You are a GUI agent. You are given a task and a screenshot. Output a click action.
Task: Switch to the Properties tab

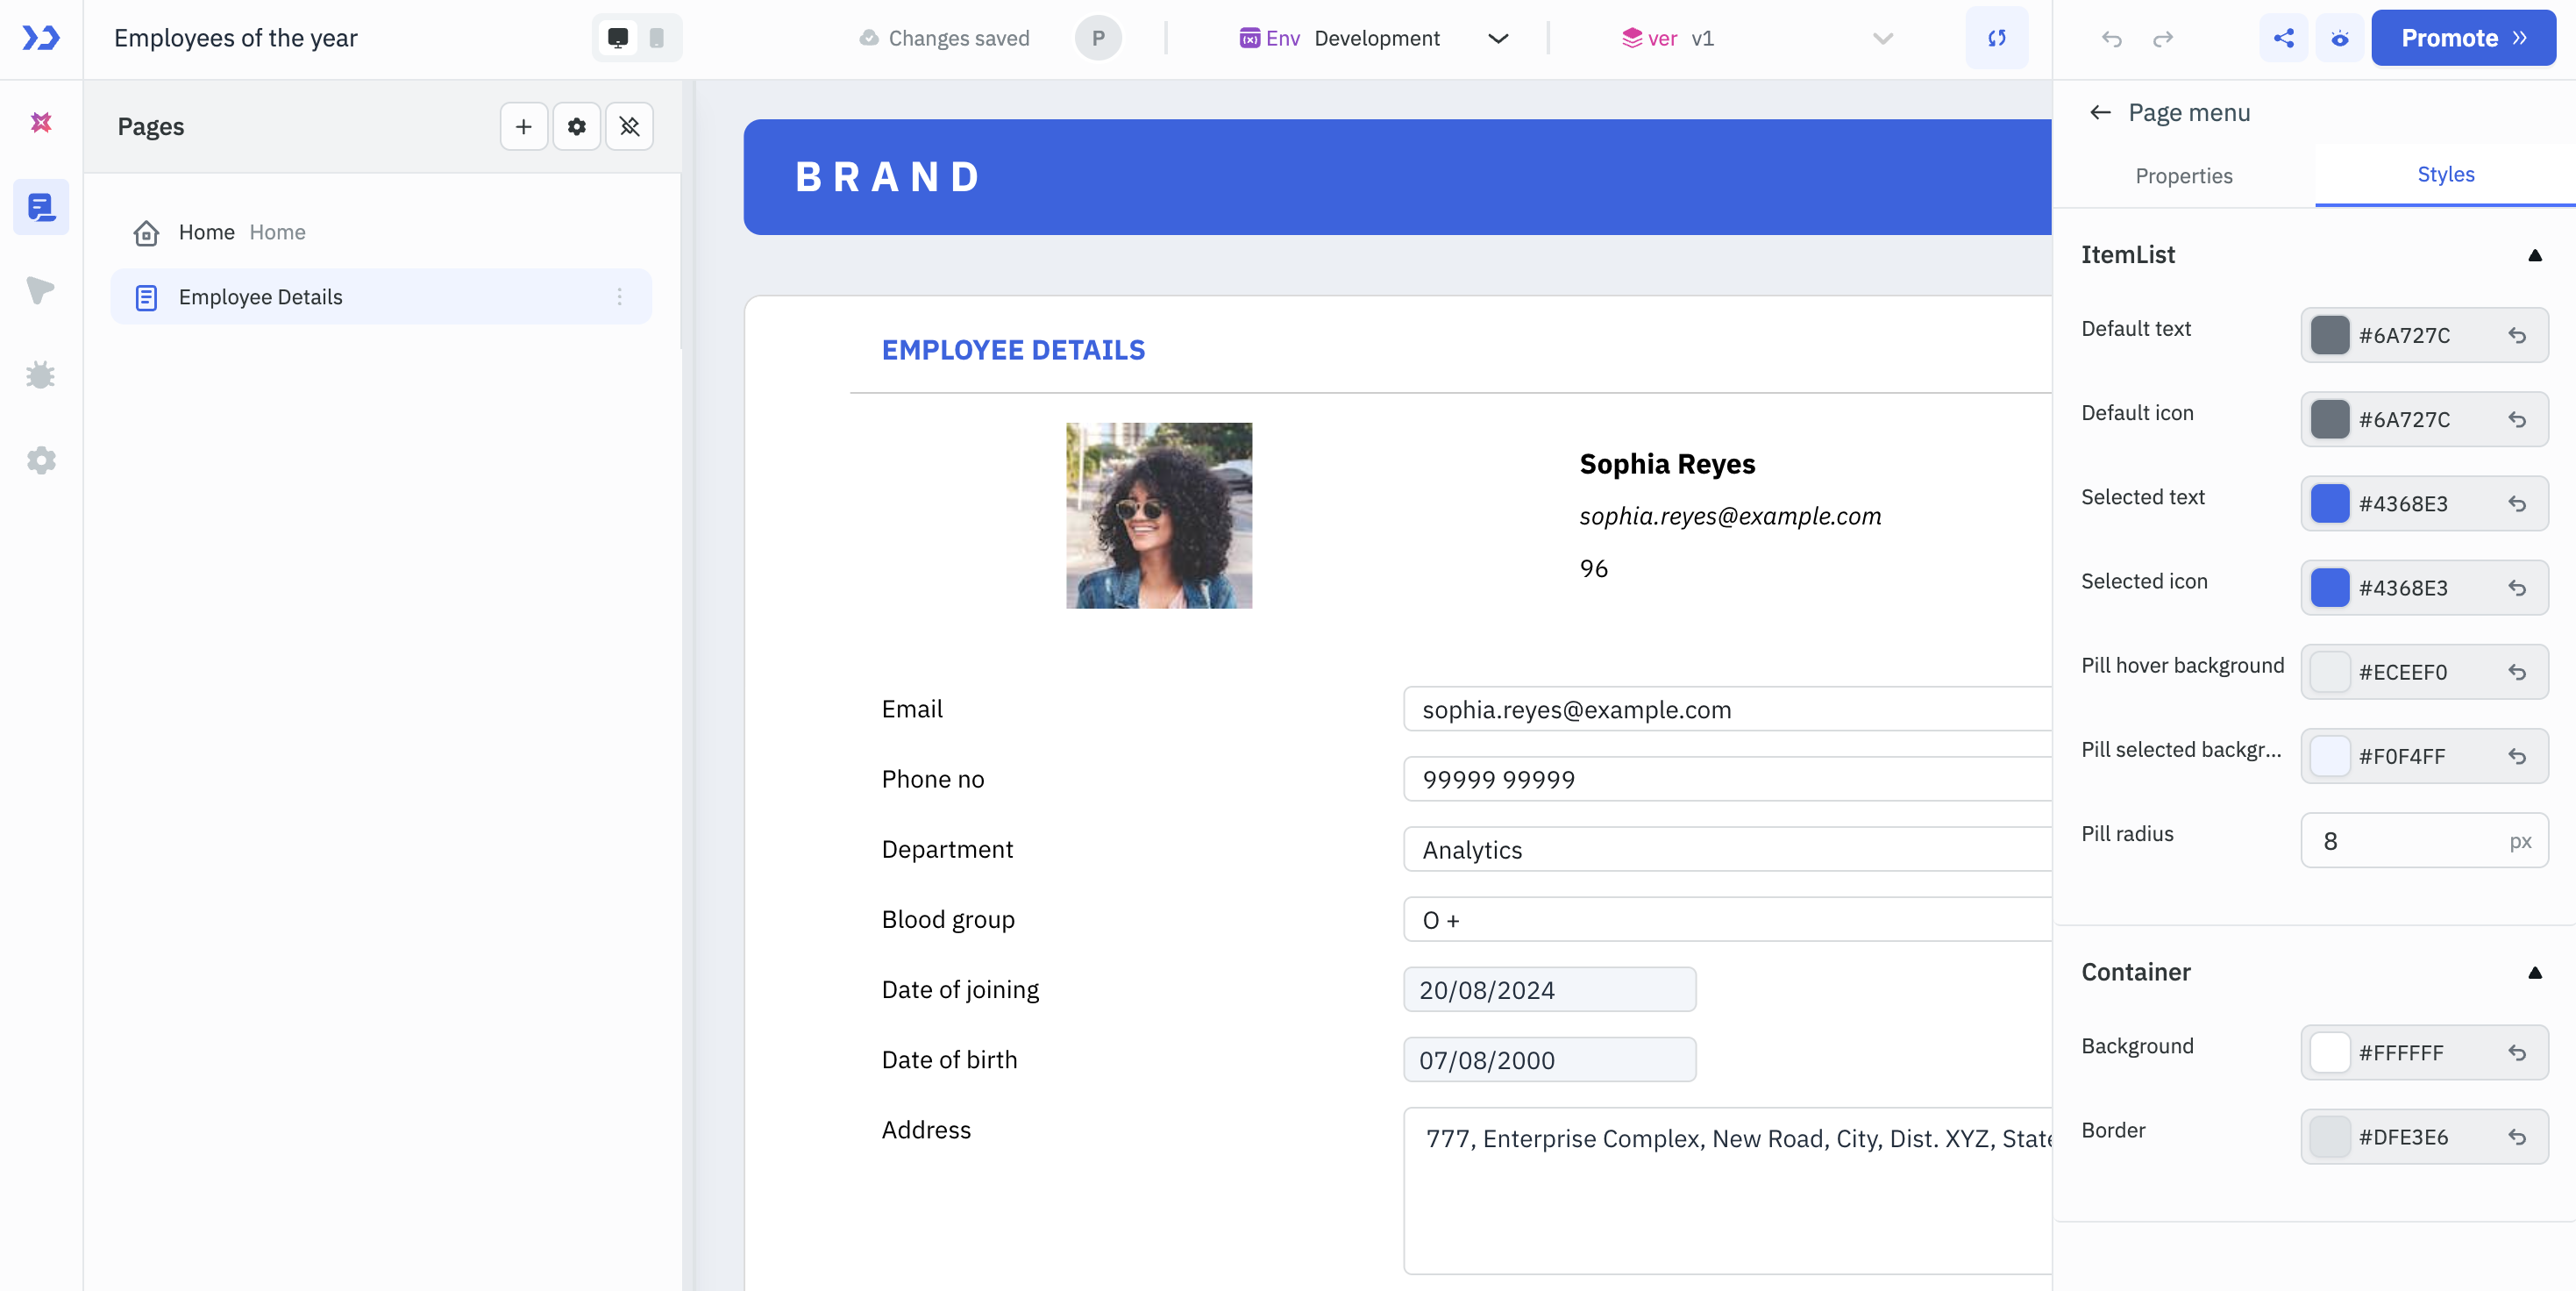point(2183,176)
